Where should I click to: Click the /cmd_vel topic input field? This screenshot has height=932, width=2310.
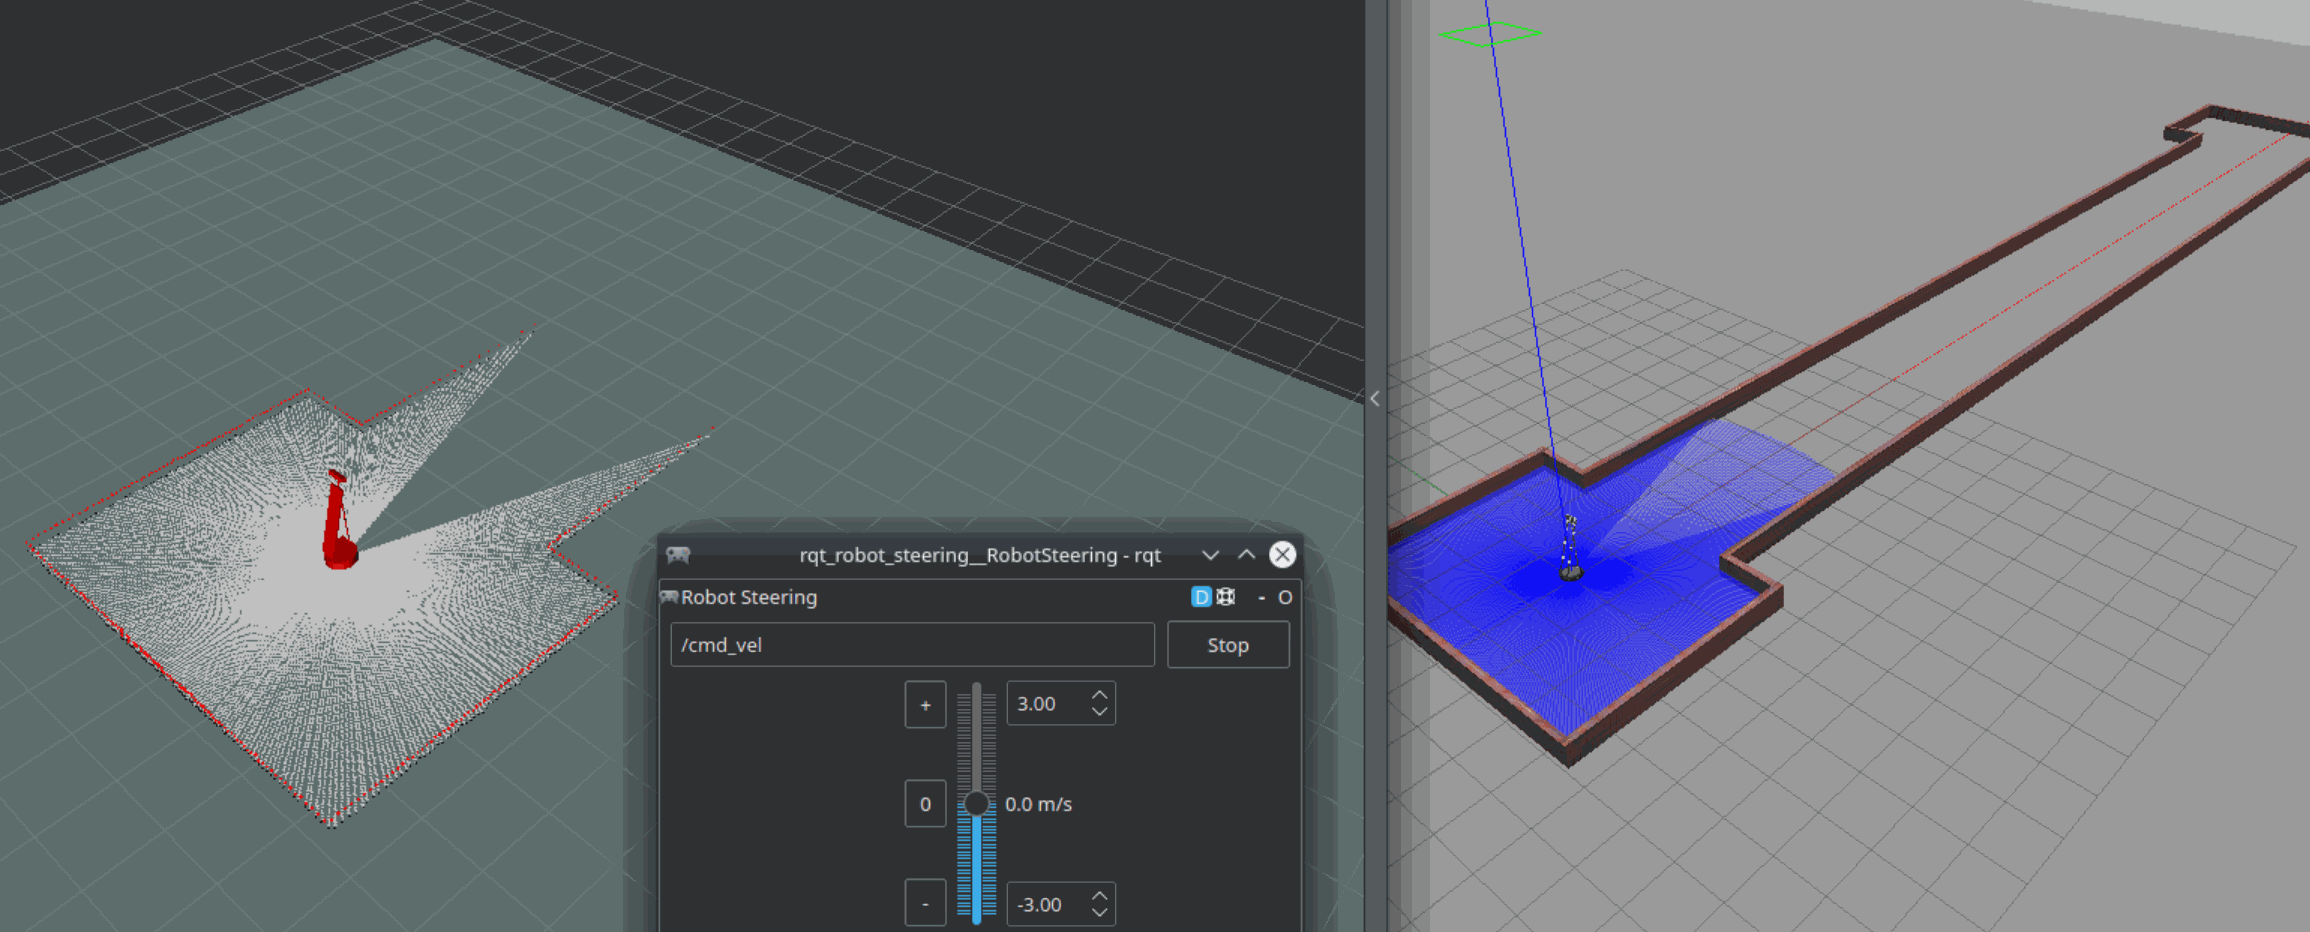[912, 645]
